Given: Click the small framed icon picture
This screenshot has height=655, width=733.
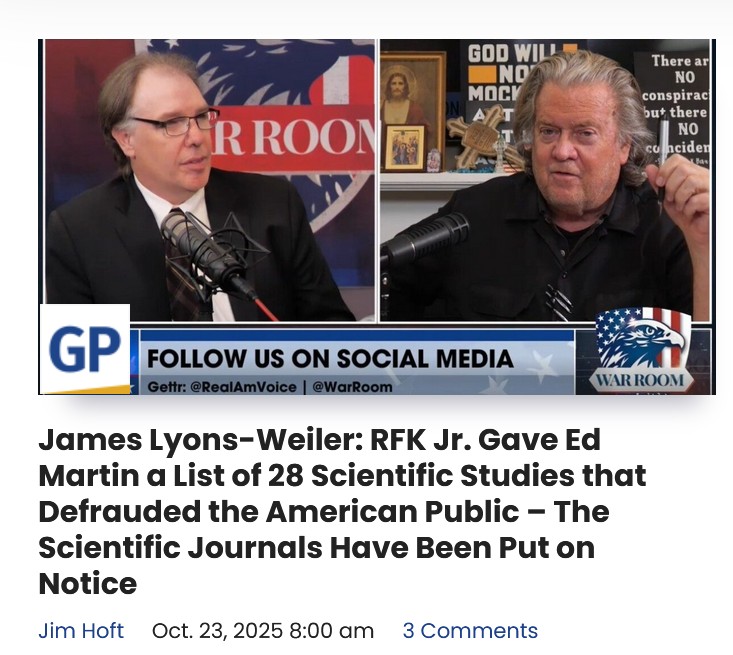Looking at the screenshot, I should tap(405, 148).
